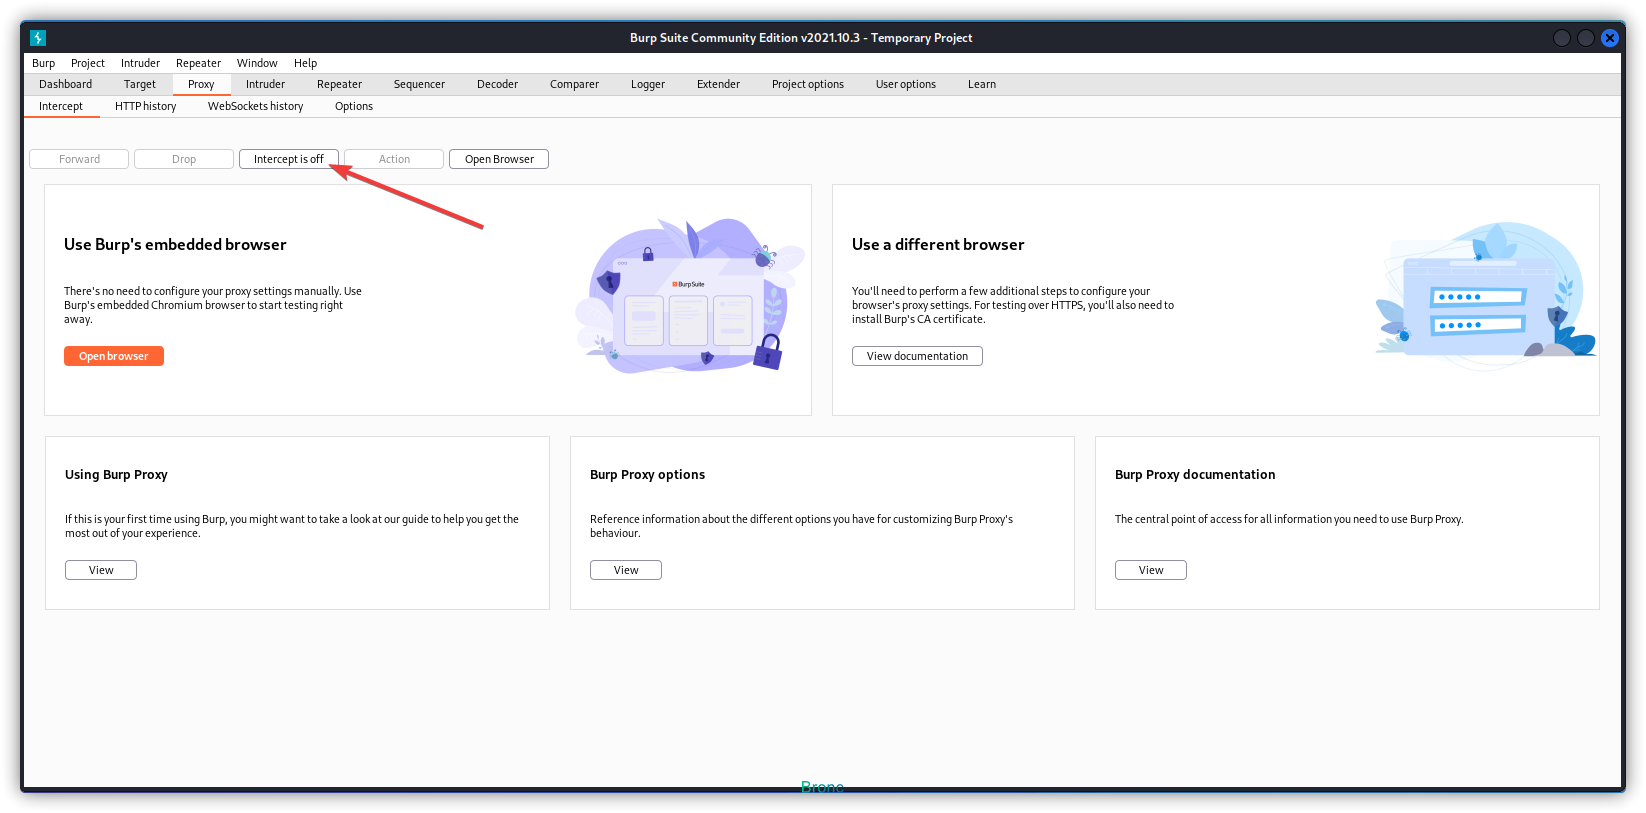The height and width of the screenshot is (813, 1646).
Task: Click the Forward button
Action: tap(79, 159)
